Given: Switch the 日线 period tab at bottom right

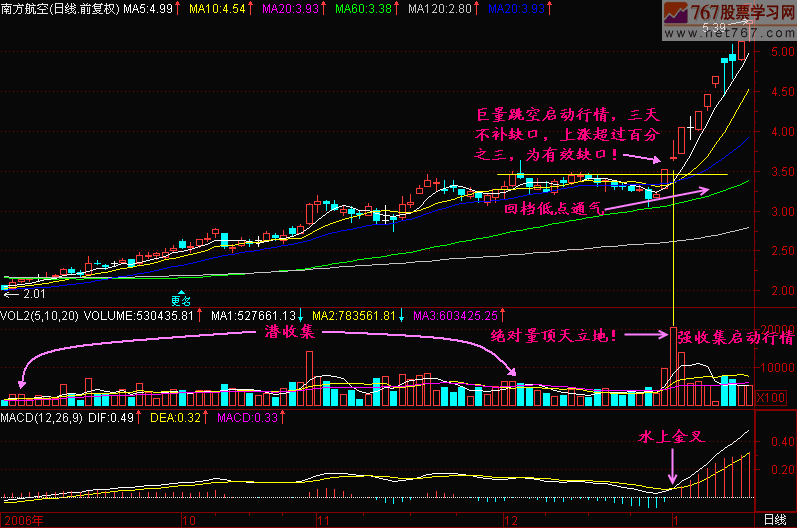Looking at the screenshot, I should [x=774, y=520].
